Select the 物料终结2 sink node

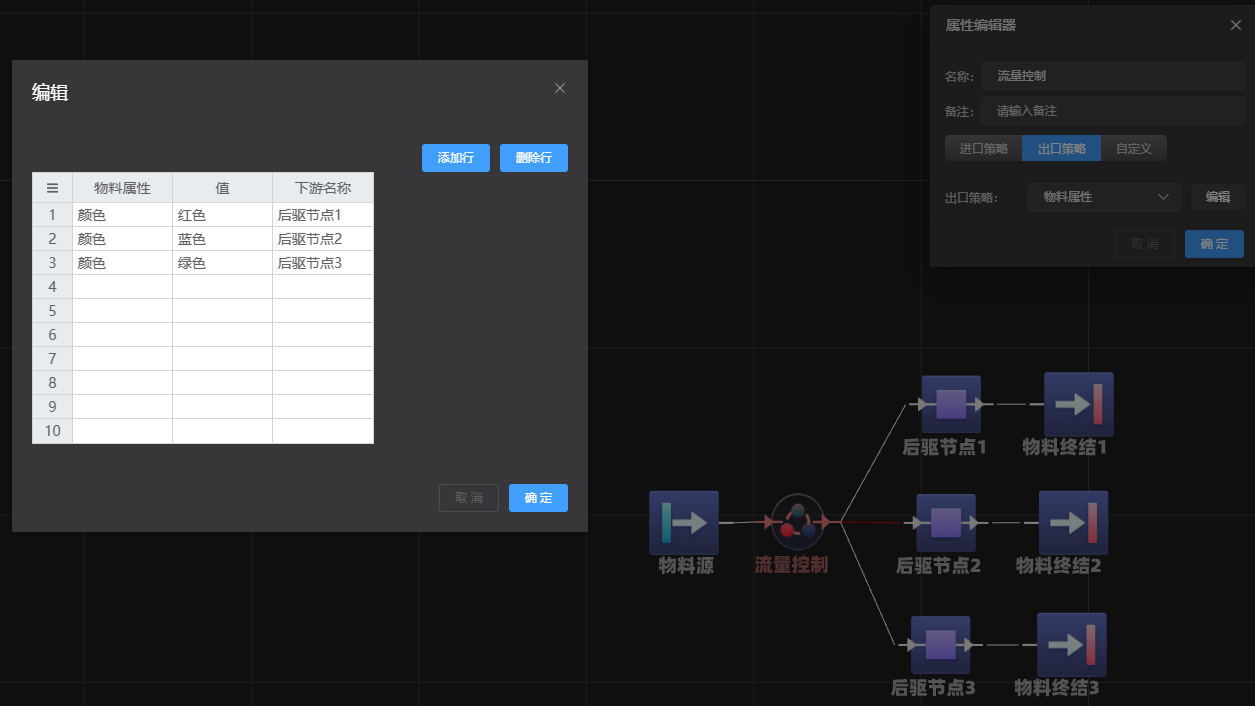pyautogui.click(x=1073, y=522)
